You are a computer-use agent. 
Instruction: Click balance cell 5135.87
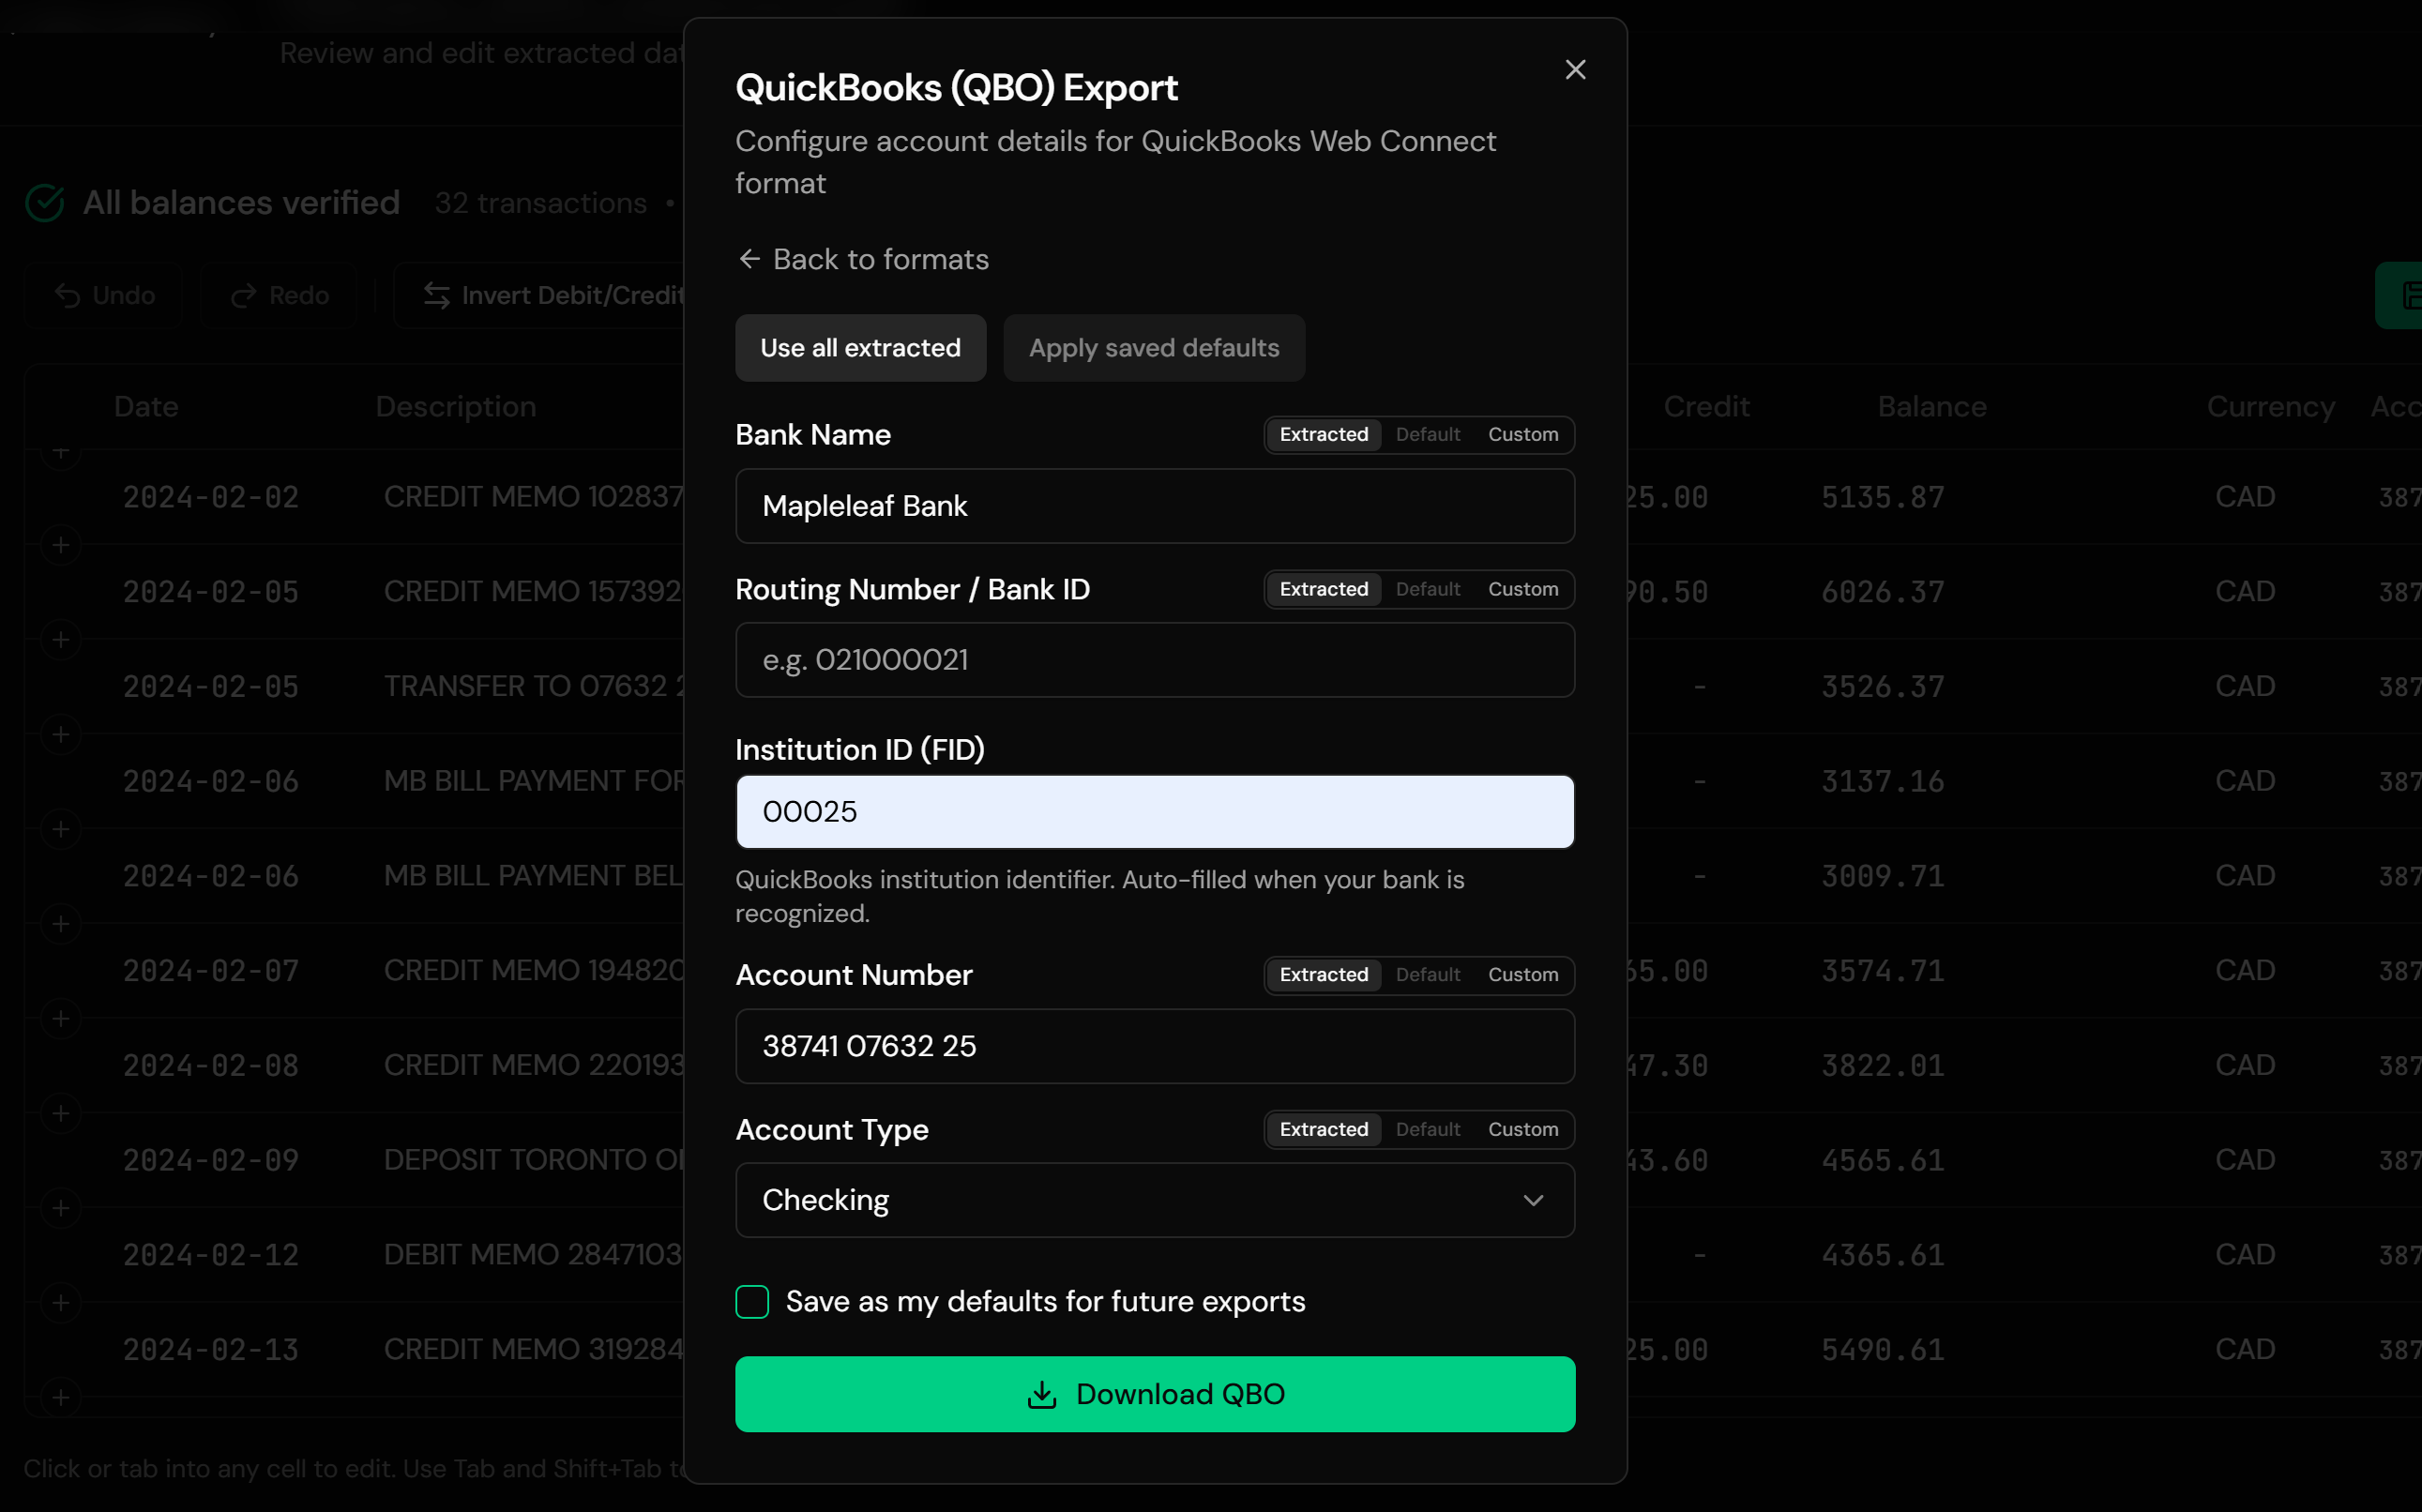(x=1882, y=497)
